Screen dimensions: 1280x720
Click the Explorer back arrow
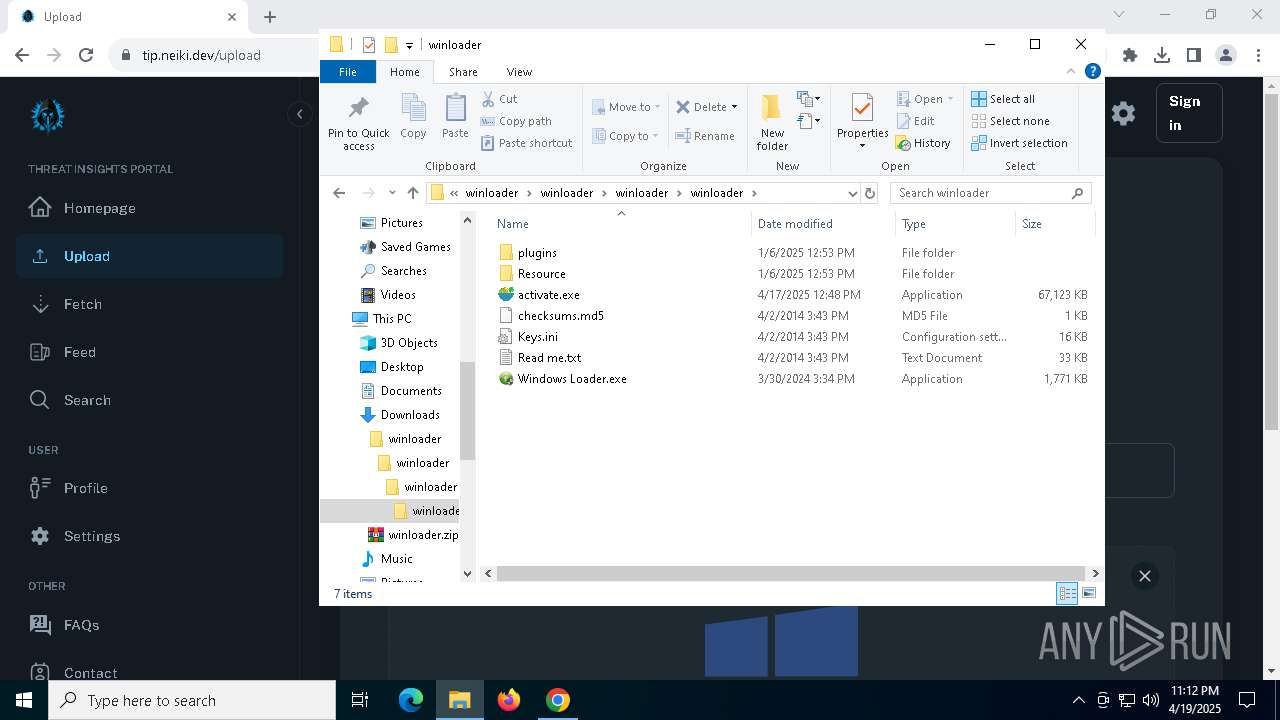point(339,193)
